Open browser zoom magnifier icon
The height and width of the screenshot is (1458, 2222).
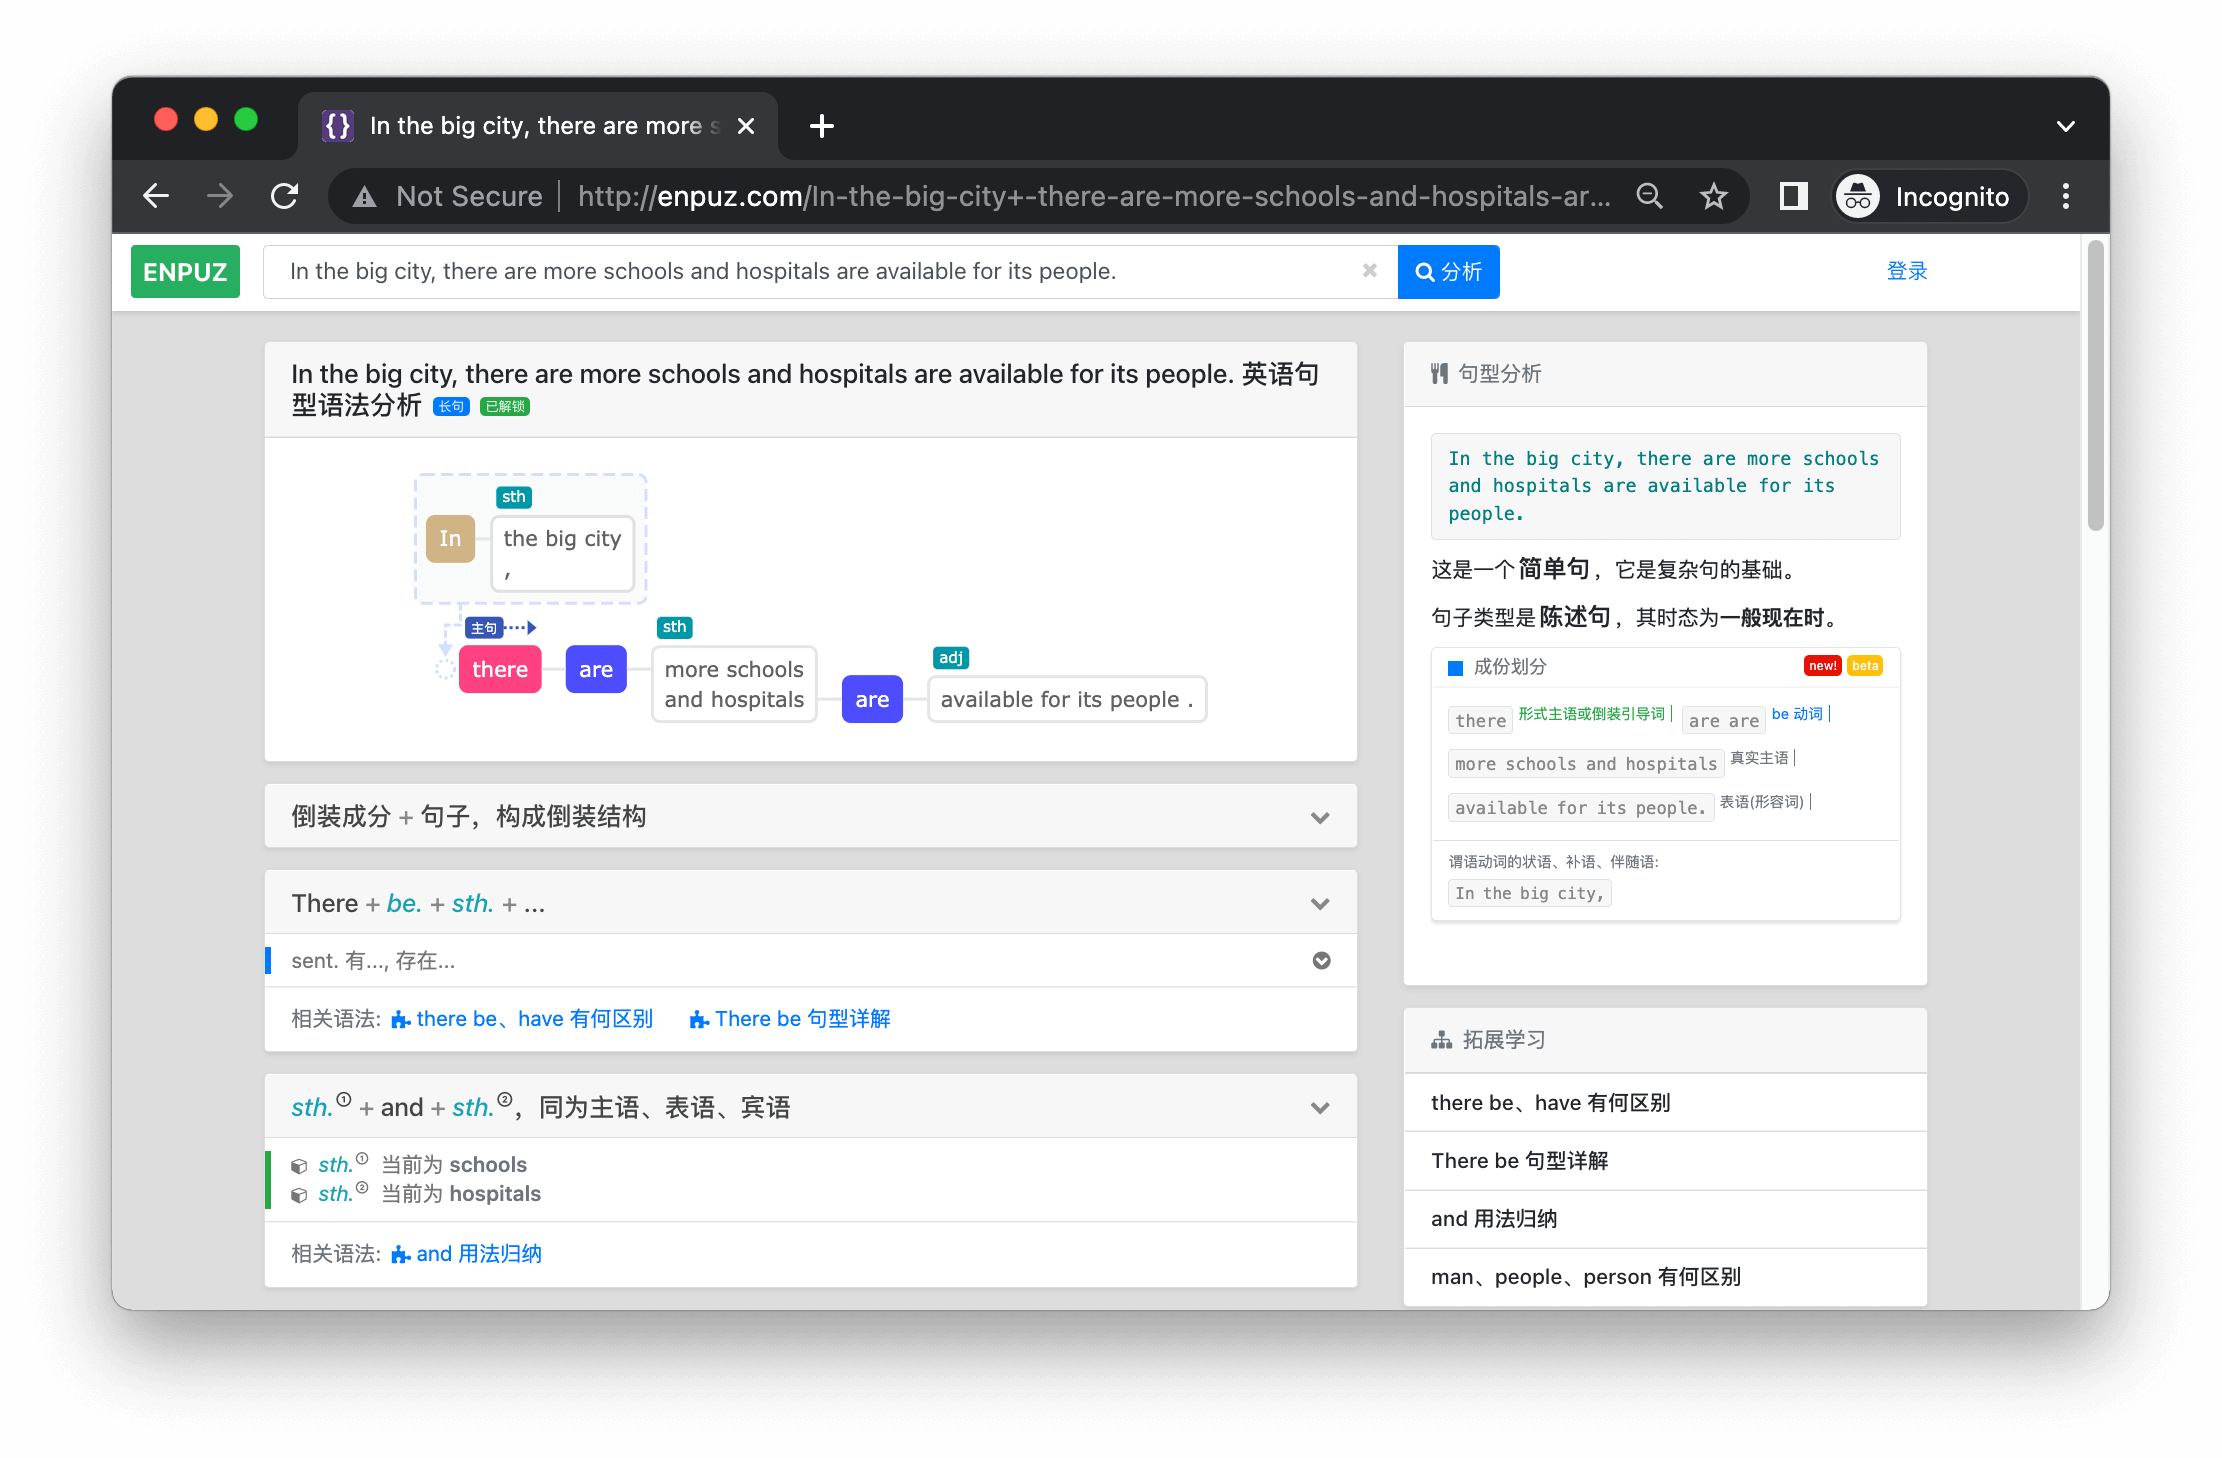pyautogui.click(x=1650, y=196)
